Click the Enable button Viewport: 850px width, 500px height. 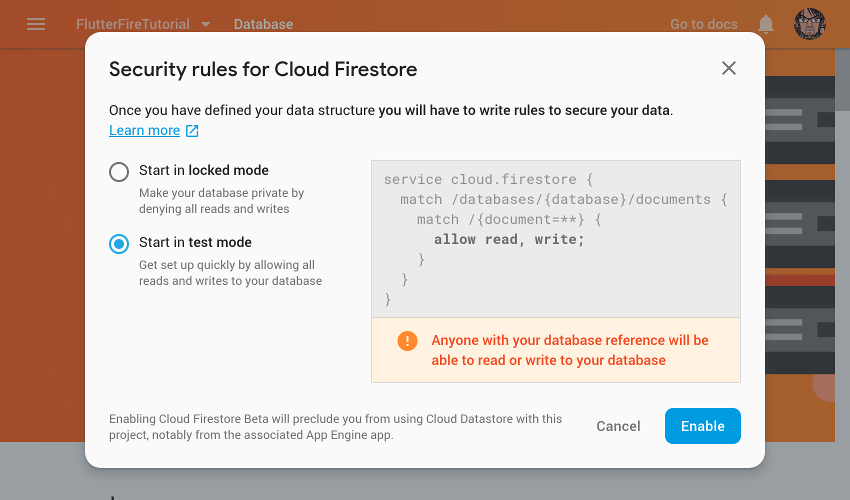703,426
